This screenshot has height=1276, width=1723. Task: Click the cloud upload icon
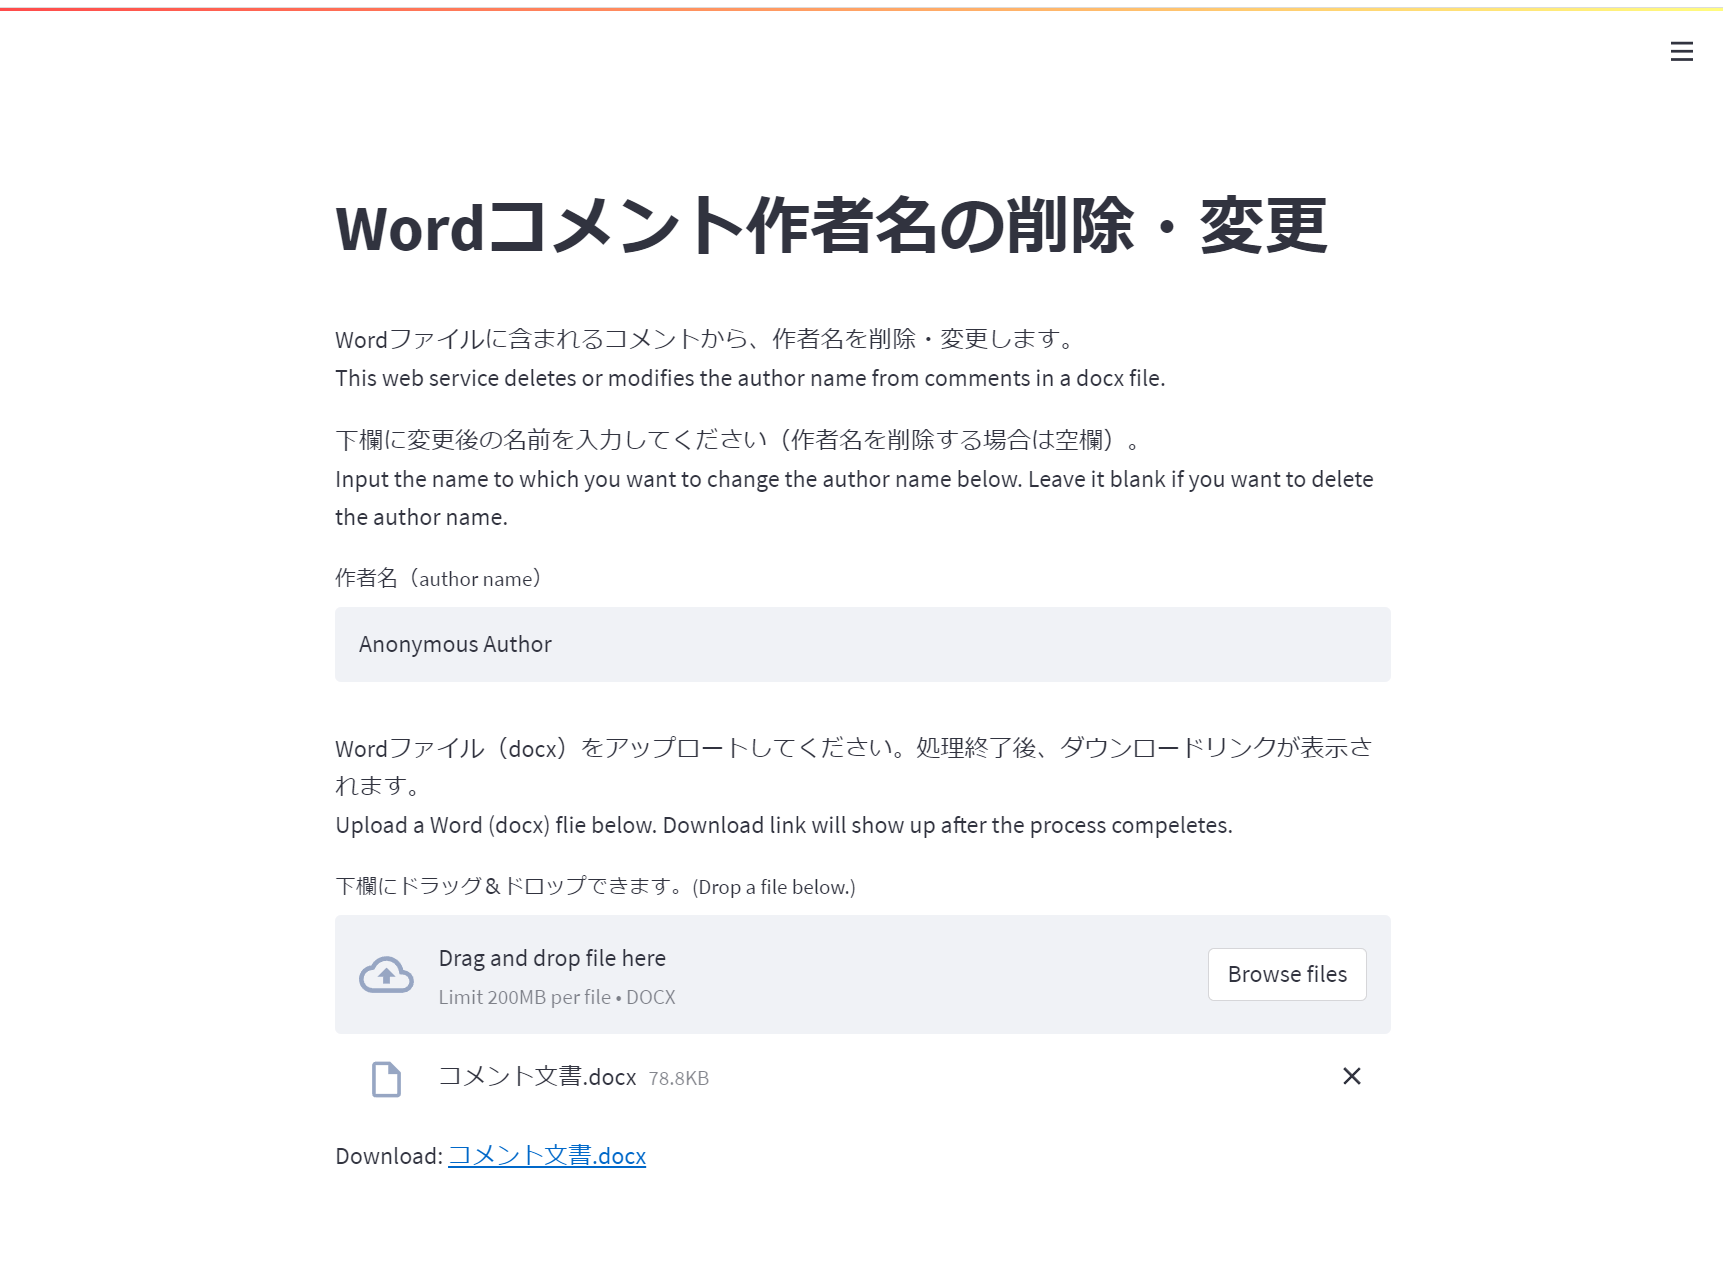tap(386, 975)
